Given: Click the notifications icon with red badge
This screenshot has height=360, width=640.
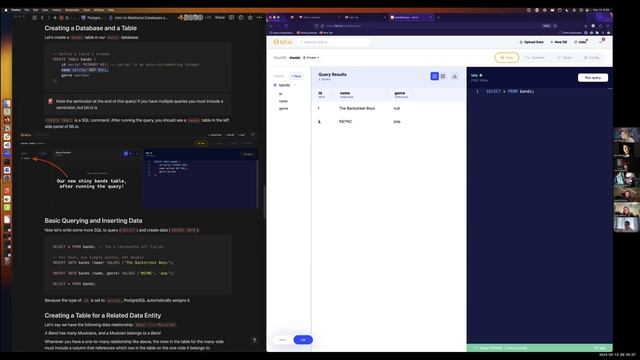Looking at the screenshot, I should pos(602,41).
